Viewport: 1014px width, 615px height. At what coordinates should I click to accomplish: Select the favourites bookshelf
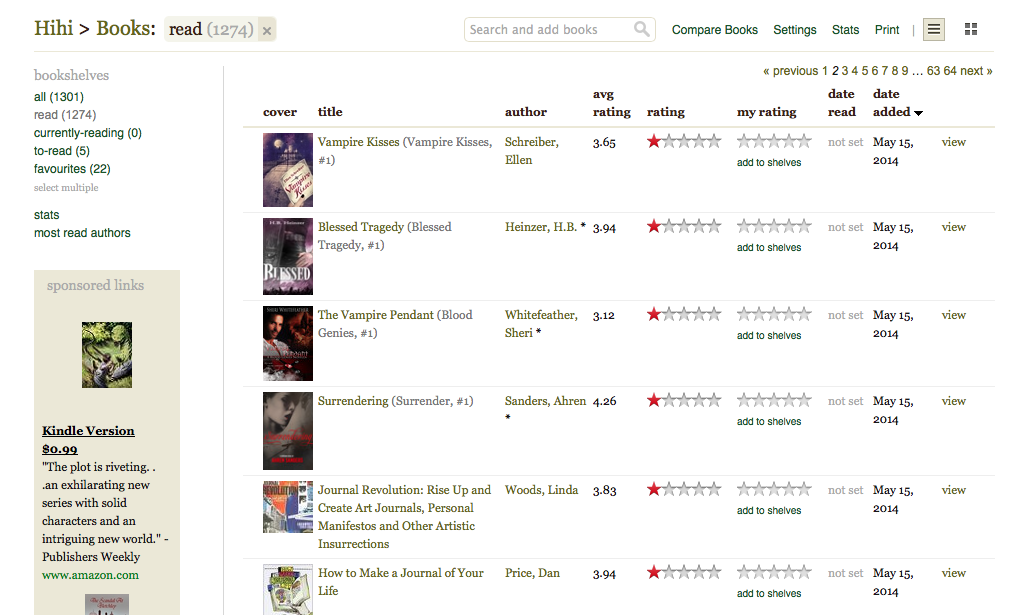click(72, 169)
